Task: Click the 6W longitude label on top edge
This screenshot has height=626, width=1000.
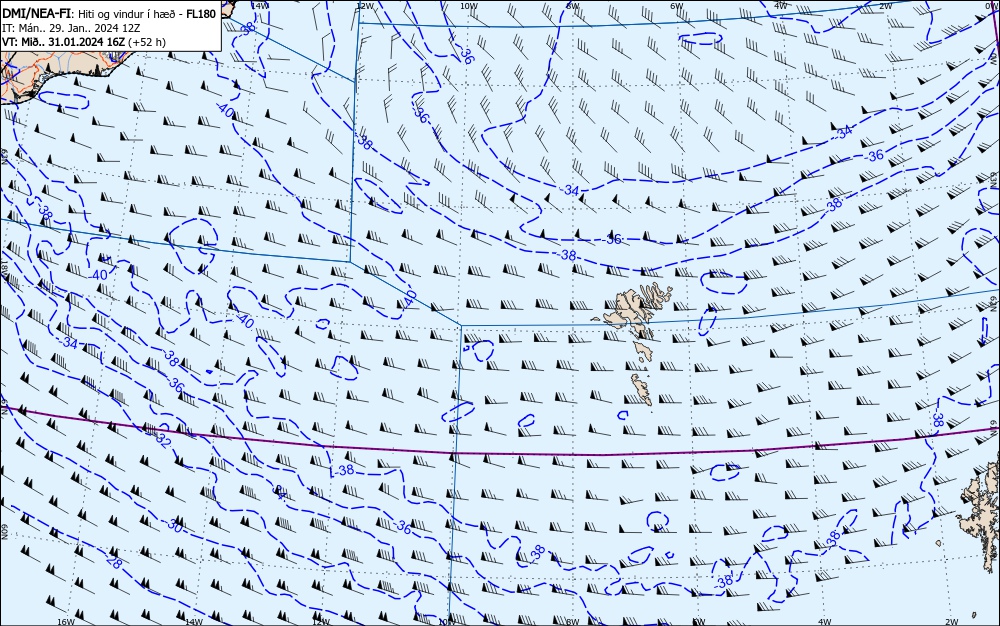Action: [677, 5]
